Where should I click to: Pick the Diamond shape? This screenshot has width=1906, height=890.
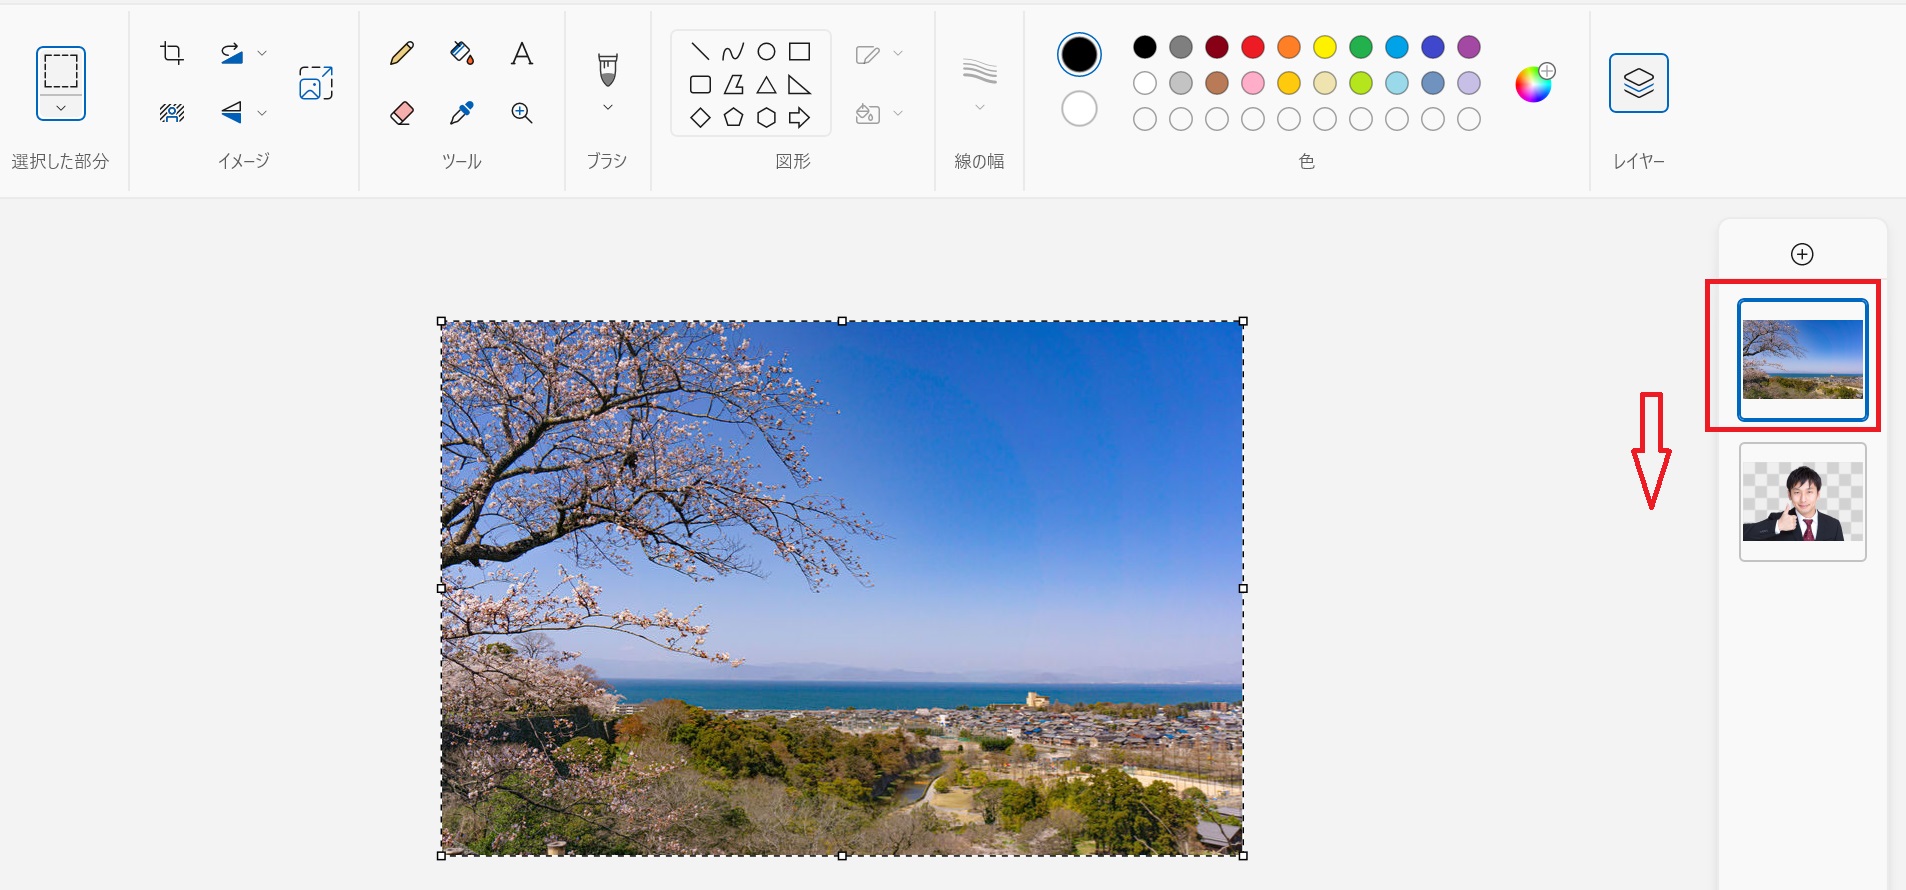click(x=700, y=118)
